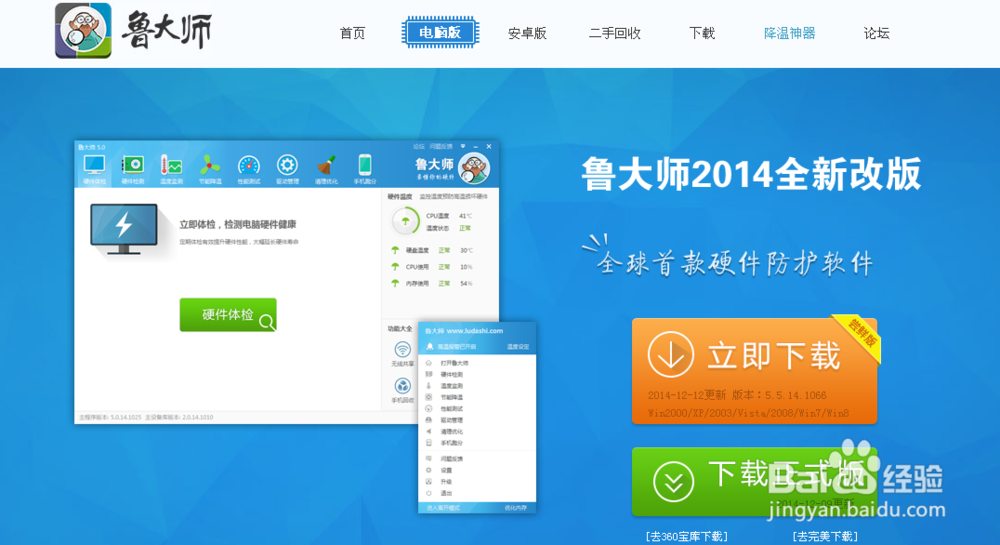This screenshot has height=545, width=1000.
Task: Follow the 去360宝库下载 link
Action: pos(687,536)
